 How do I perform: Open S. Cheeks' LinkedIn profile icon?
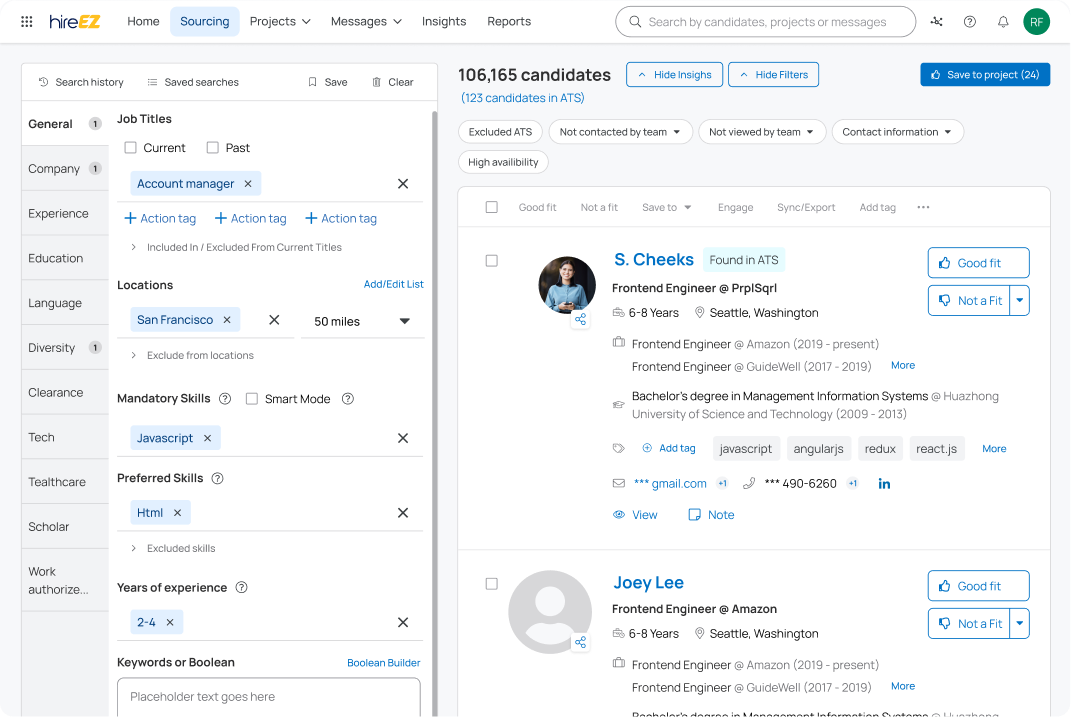point(884,484)
